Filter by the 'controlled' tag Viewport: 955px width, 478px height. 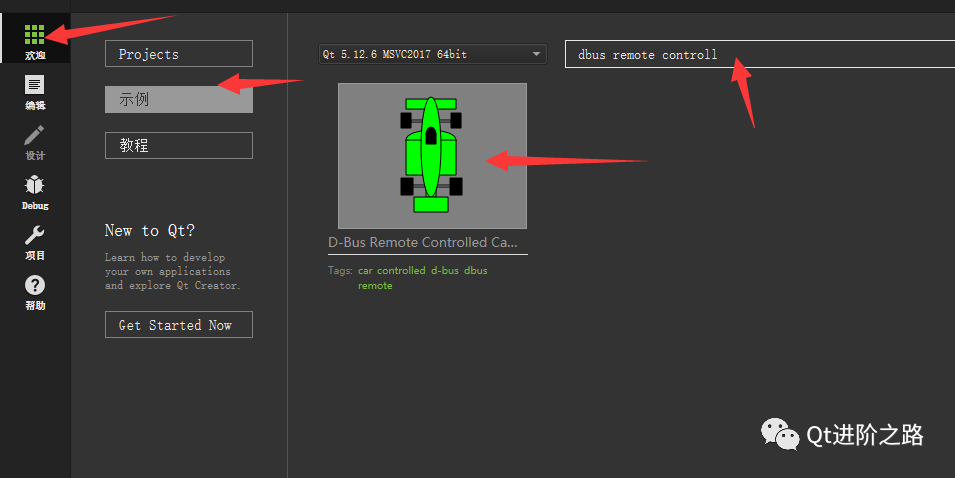click(x=401, y=270)
